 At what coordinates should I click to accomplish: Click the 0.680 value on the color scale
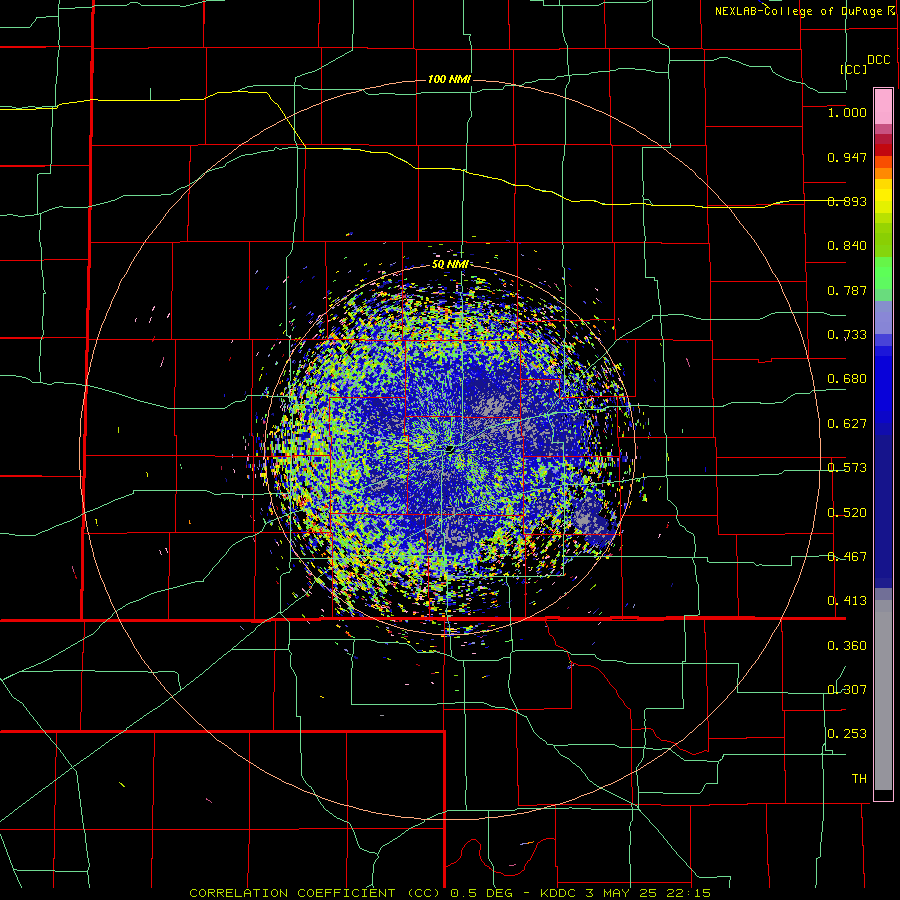click(x=847, y=379)
